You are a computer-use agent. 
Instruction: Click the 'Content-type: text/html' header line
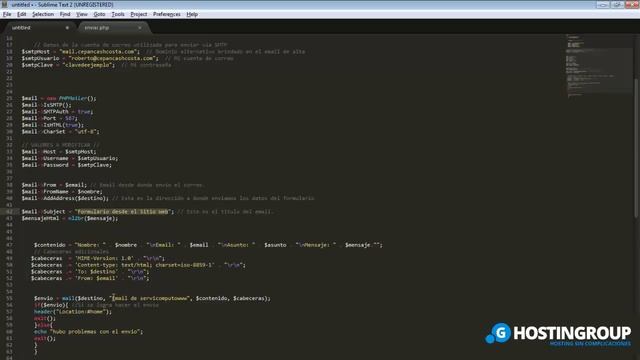tap(138, 265)
